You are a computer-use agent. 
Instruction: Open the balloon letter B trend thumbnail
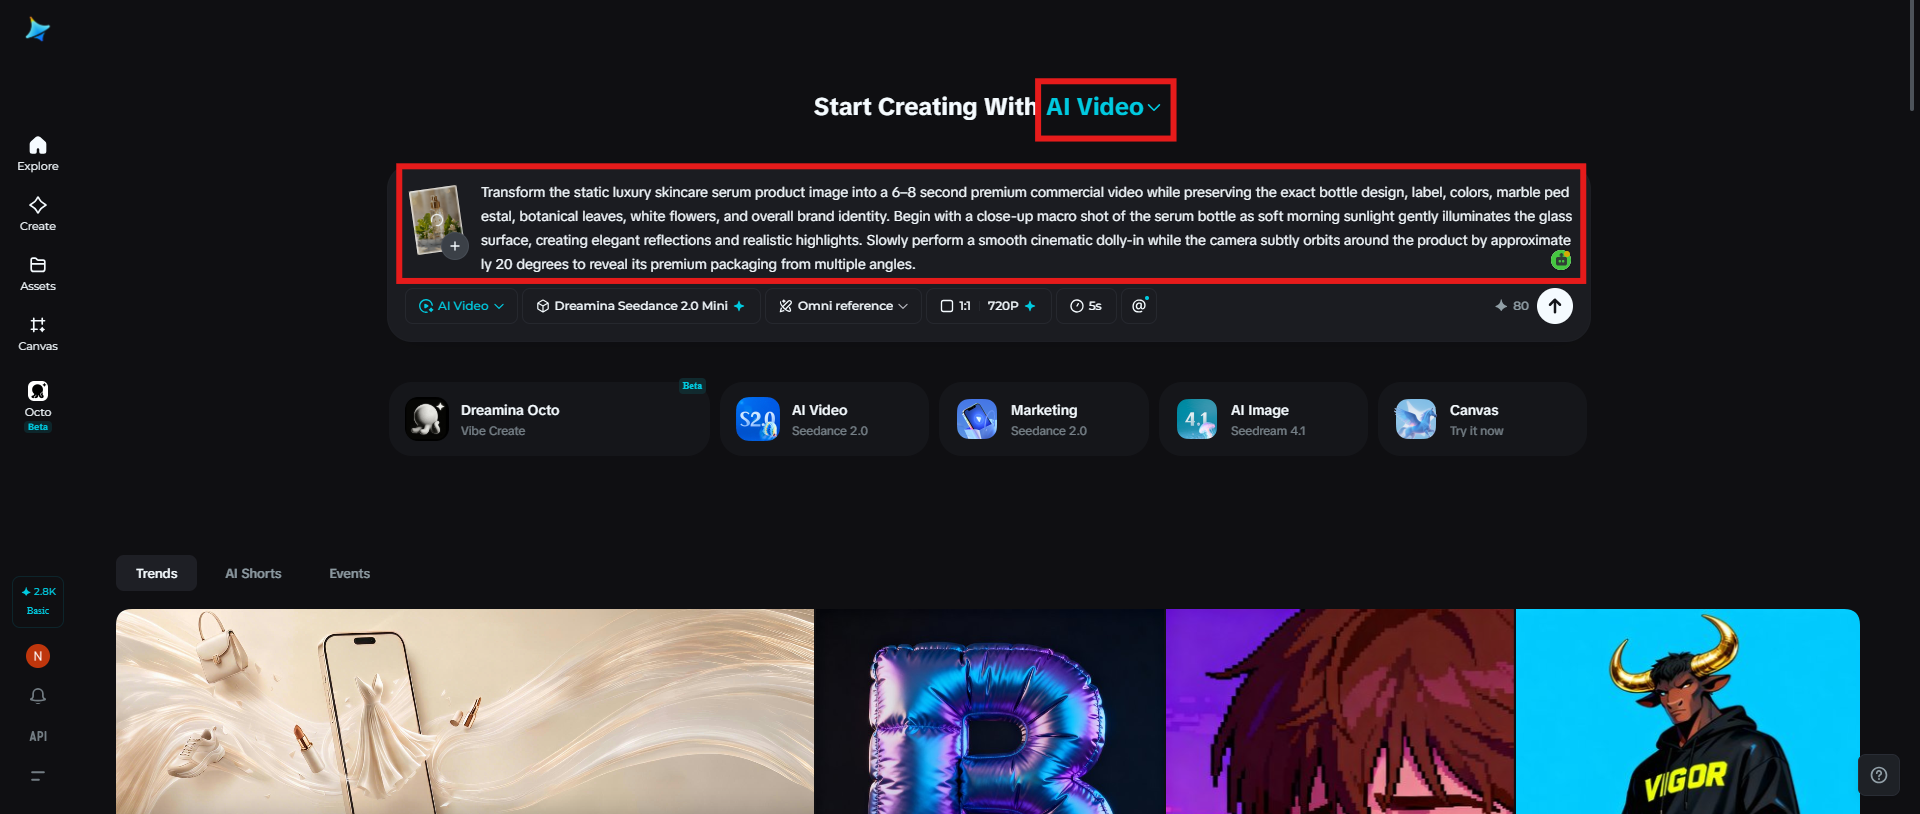tap(990, 711)
